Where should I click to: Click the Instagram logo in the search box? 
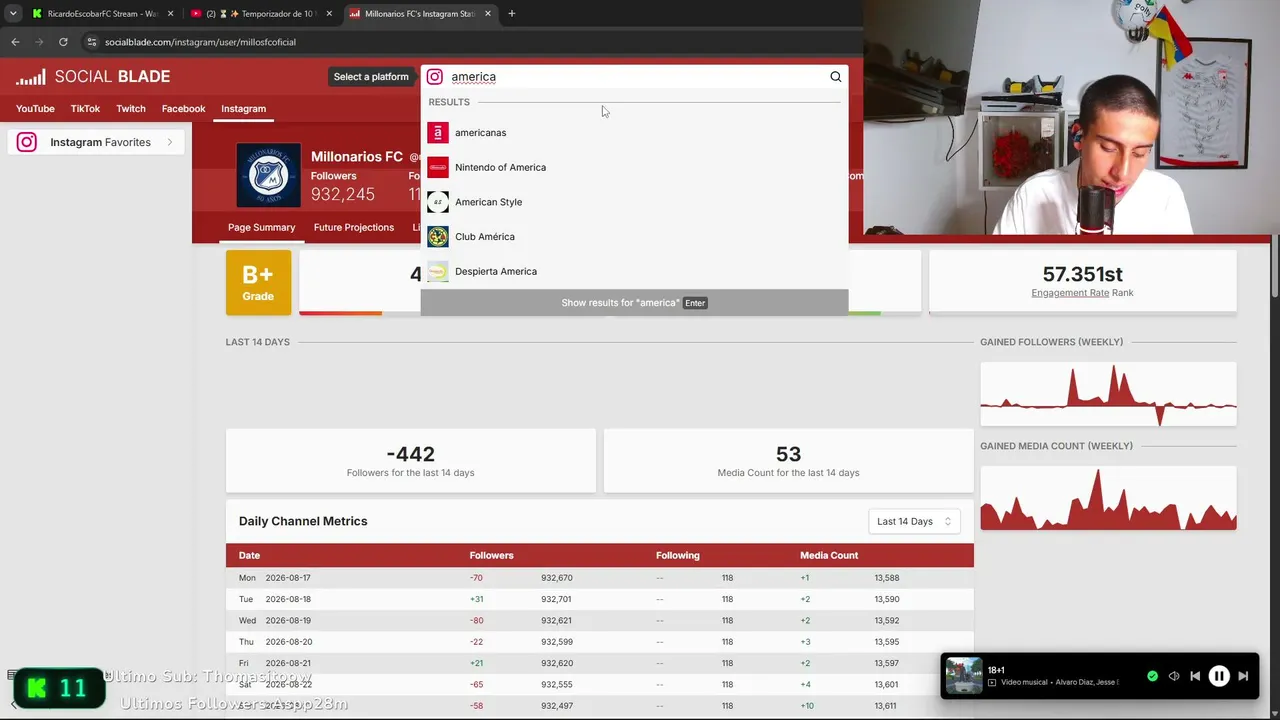[x=435, y=77]
